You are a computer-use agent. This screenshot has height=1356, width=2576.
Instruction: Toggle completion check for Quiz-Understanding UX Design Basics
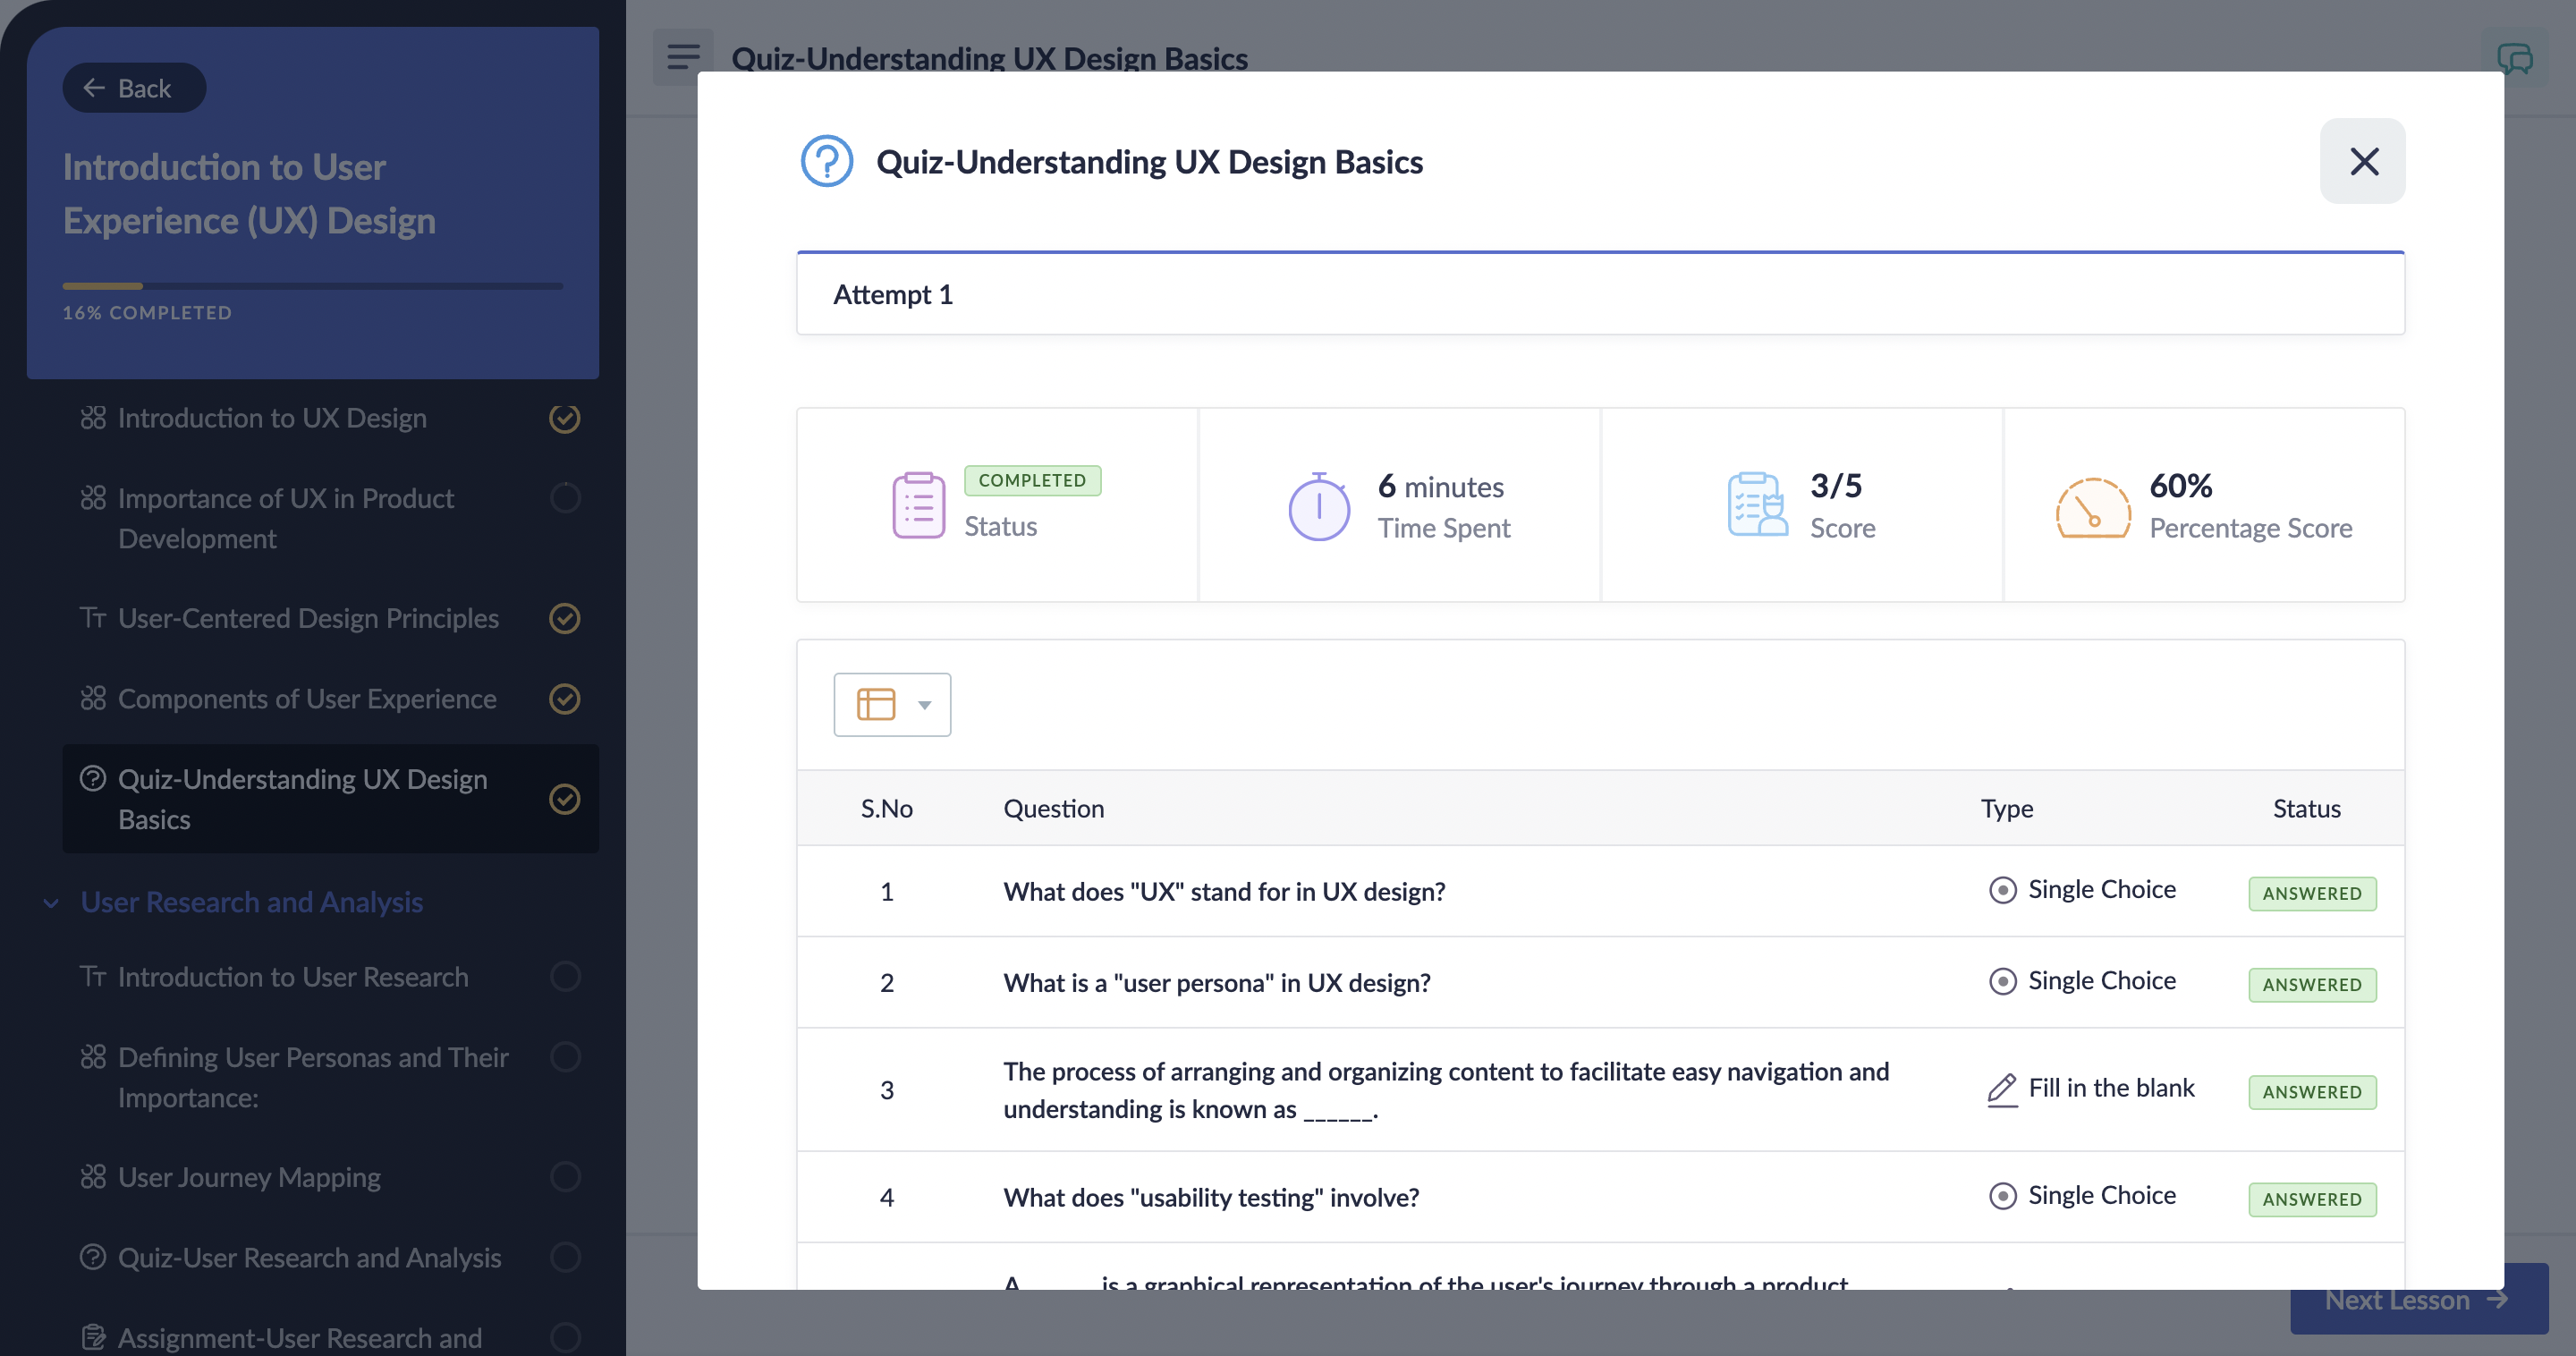click(565, 798)
